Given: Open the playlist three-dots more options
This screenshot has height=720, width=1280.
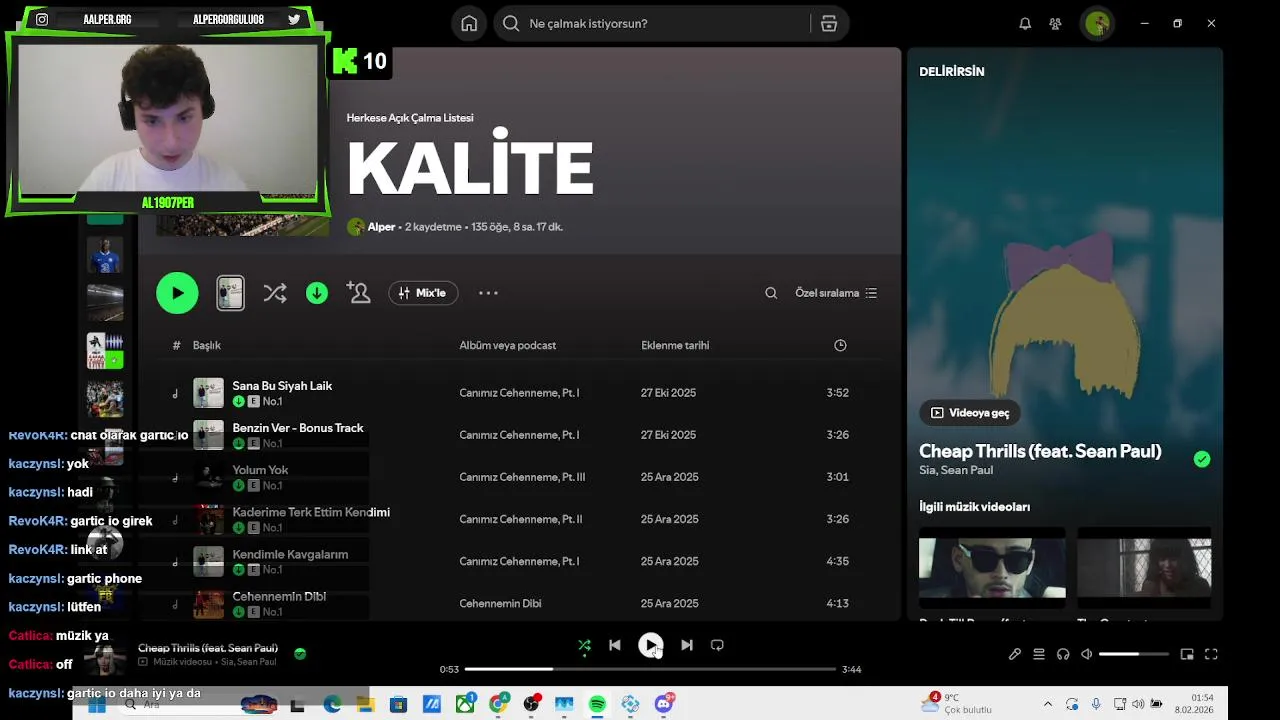Looking at the screenshot, I should point(488,293).
